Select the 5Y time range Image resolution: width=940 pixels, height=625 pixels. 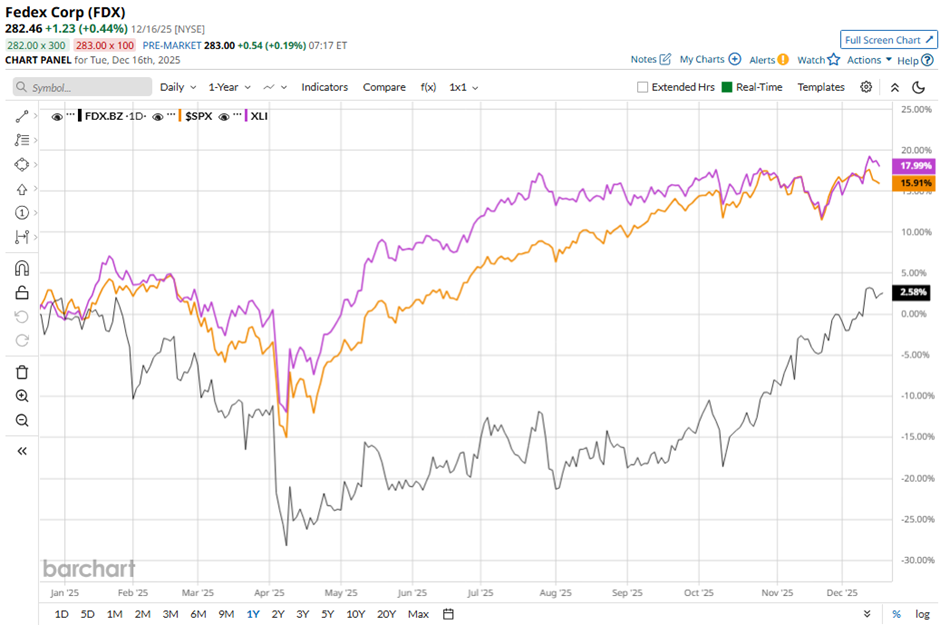(327, 614)
